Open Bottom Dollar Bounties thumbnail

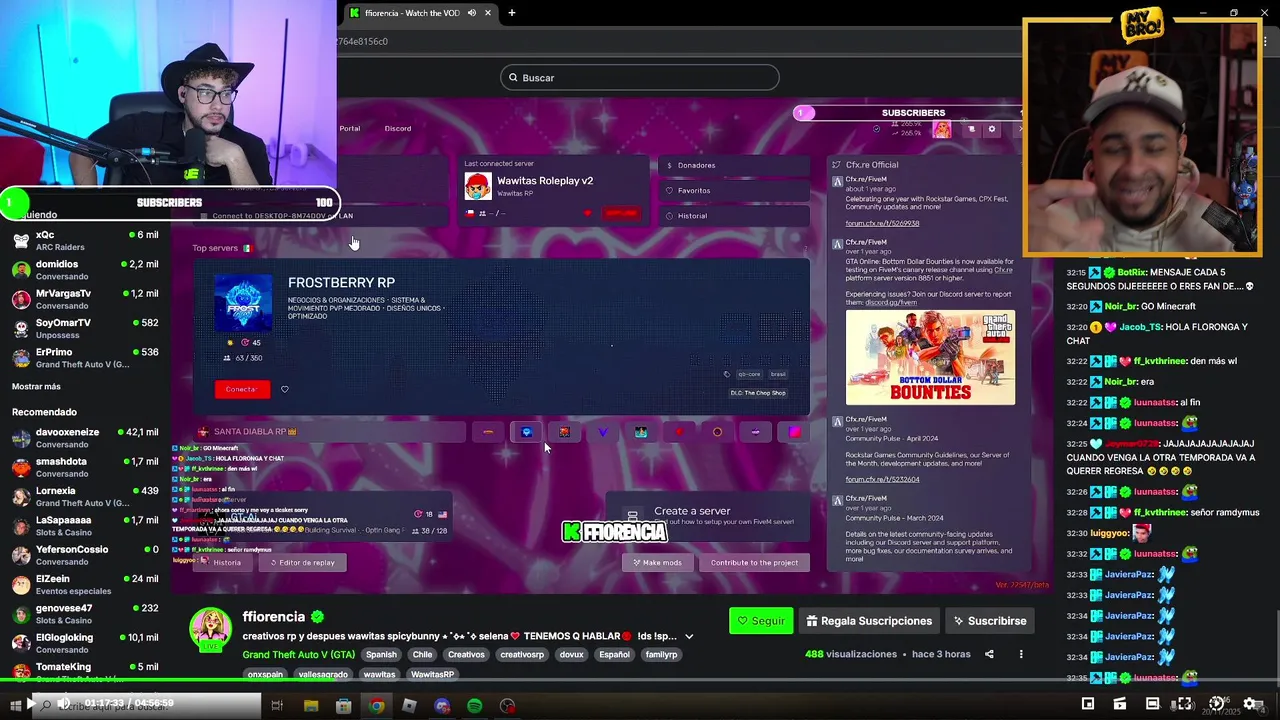point(930,357)
